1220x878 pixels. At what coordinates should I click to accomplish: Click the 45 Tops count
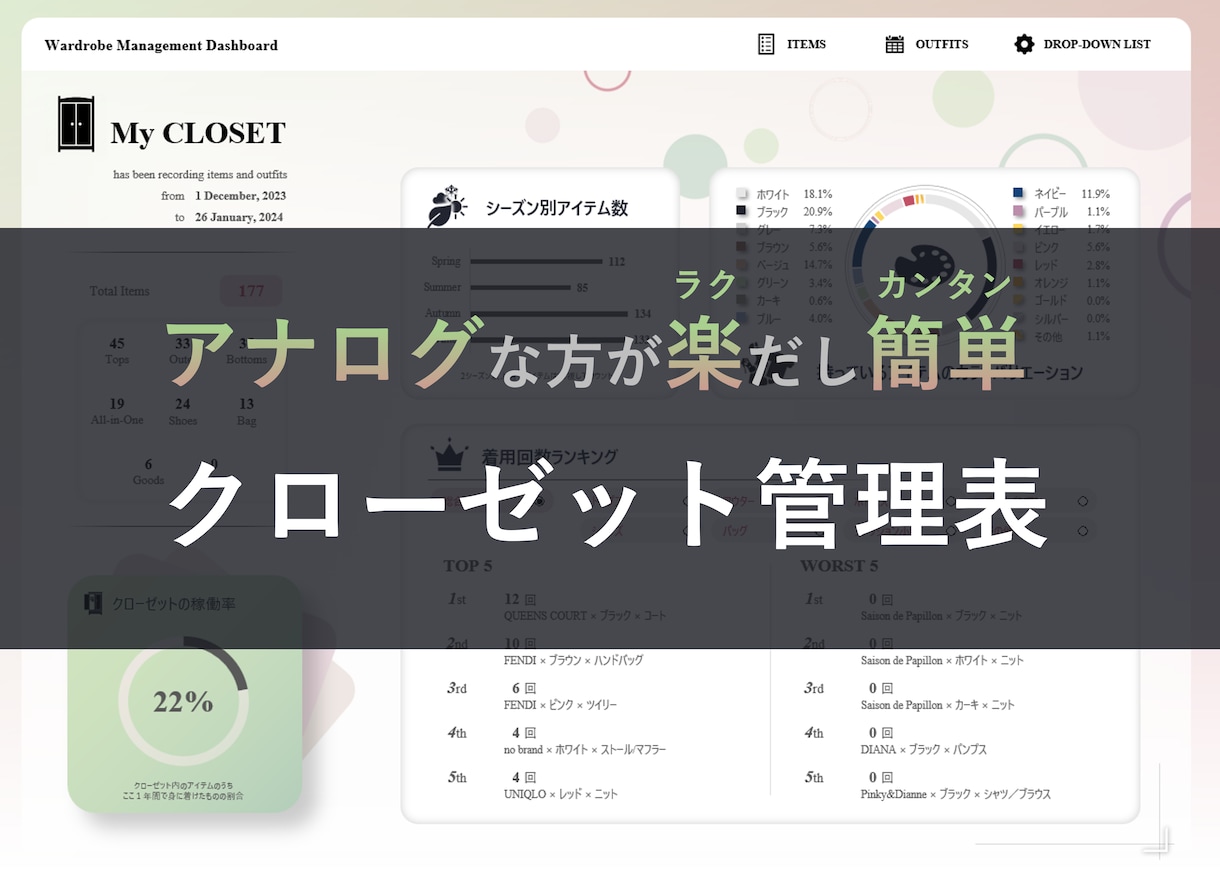[117, 343]
